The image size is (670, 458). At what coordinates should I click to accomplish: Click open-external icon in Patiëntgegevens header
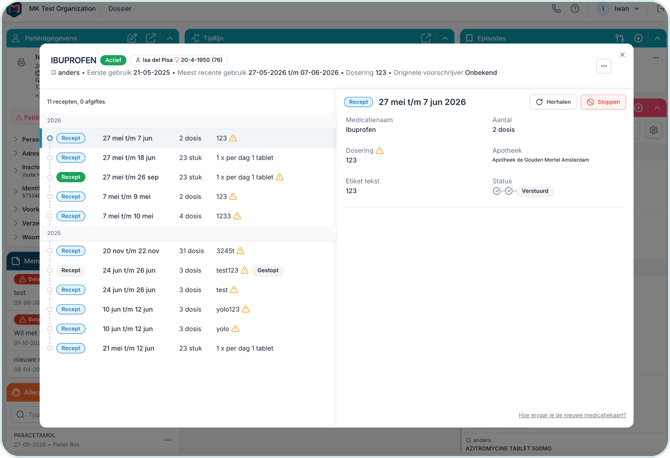click(151, 38)
